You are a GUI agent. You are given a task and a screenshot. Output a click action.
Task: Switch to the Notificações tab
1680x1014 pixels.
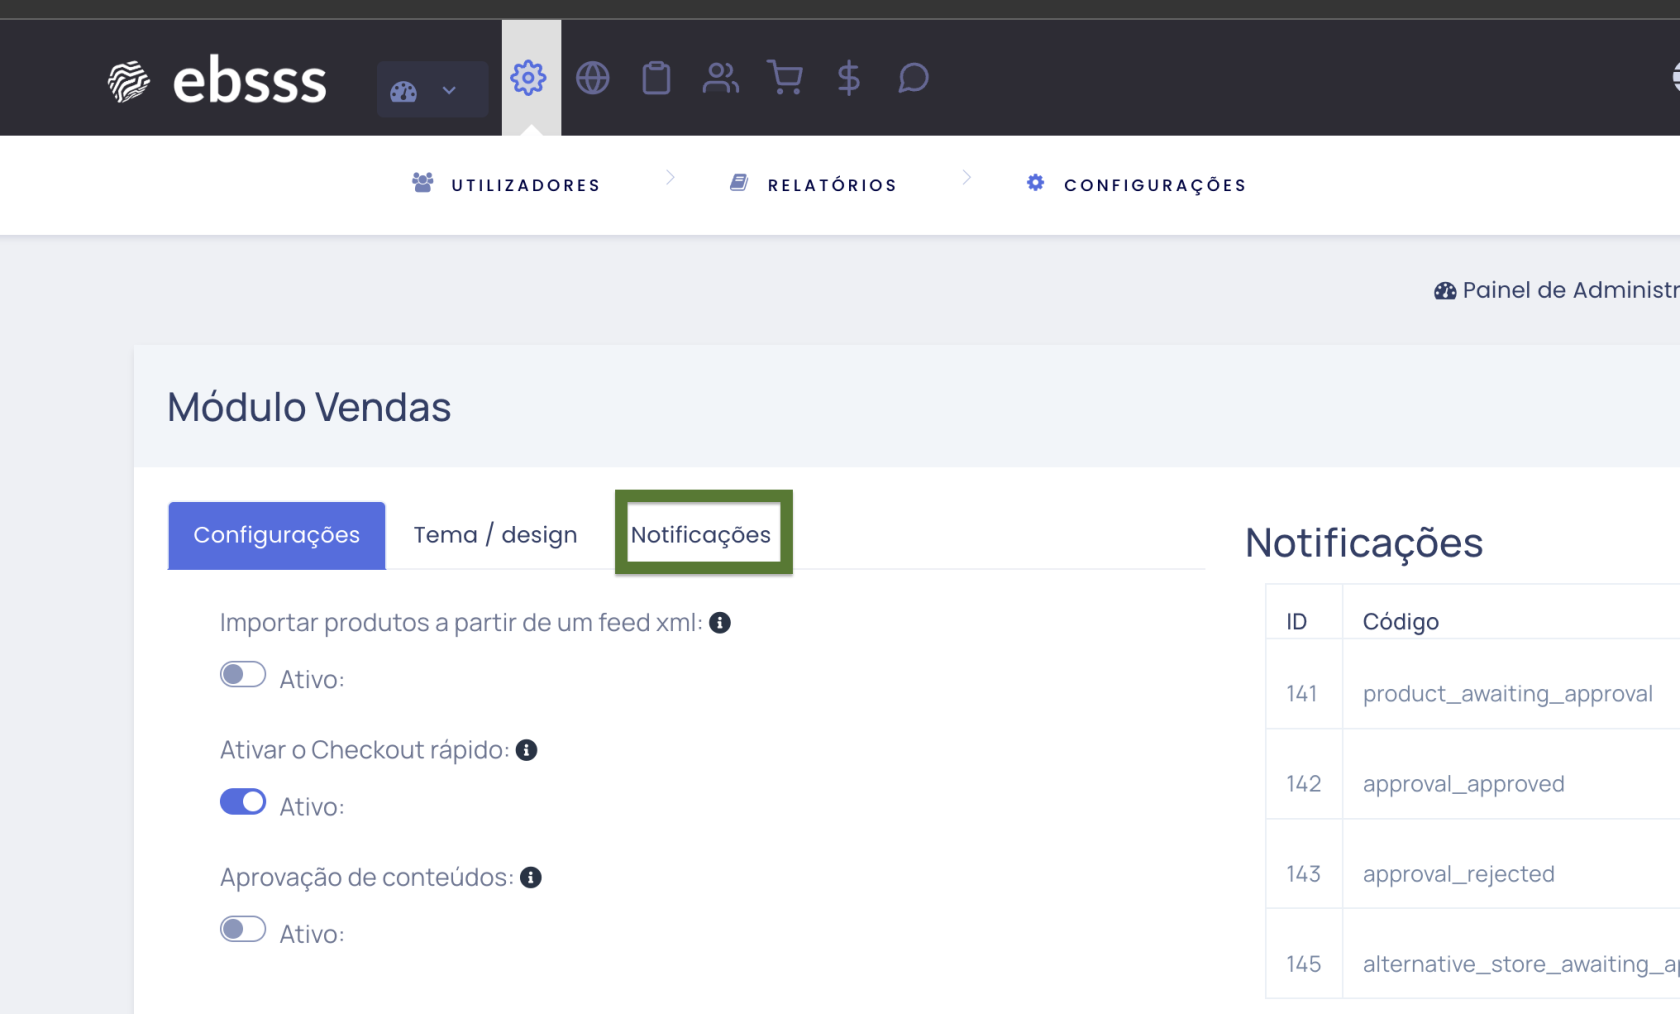[x=701, y=535]
